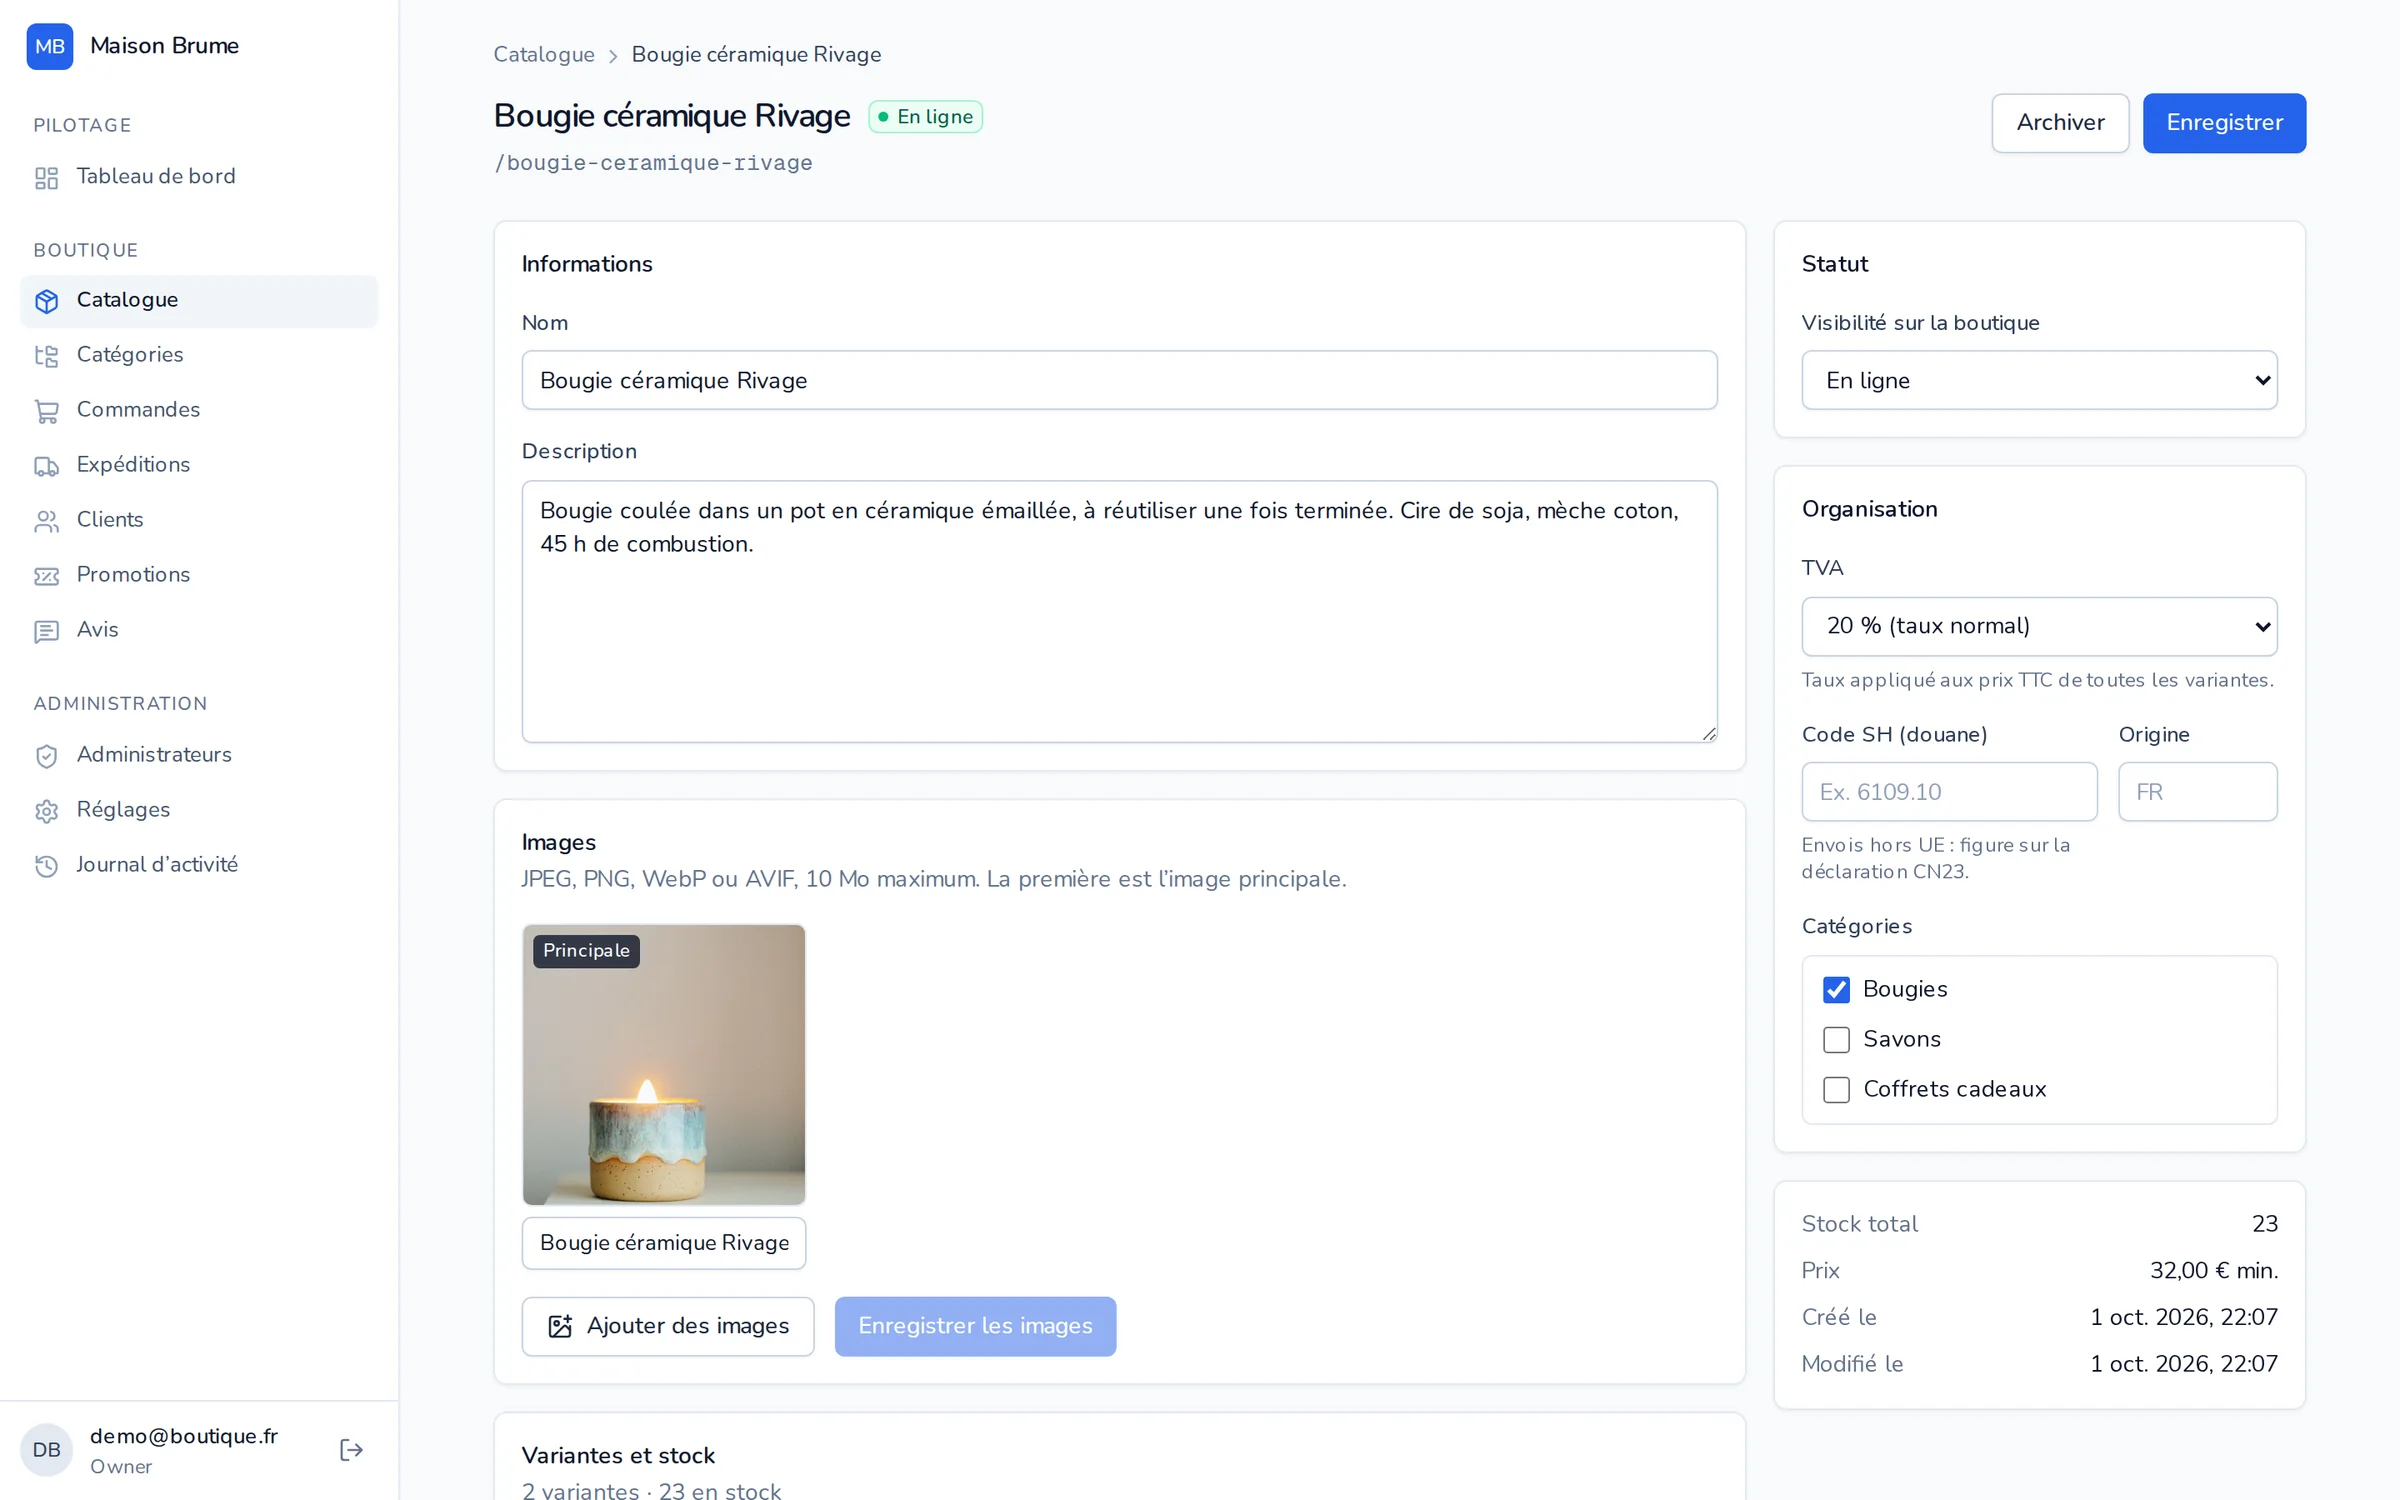Click the Origine input field

[2197, 792]
